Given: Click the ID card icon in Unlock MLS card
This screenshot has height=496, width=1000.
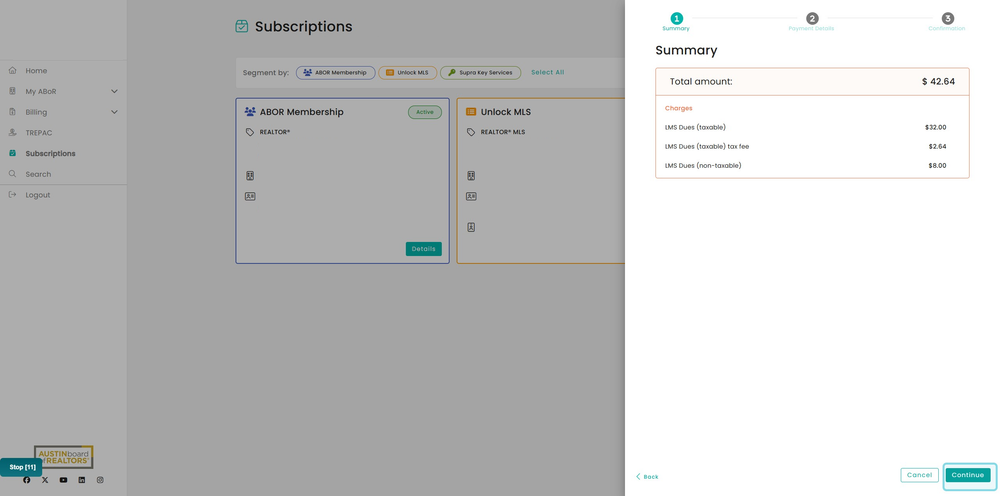Looking at the screenshot, I should pos(471,196).
